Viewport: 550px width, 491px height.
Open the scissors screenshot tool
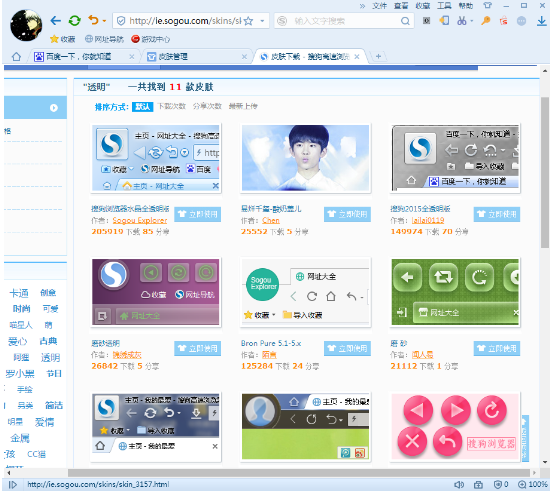pyautogui.click(x=462, y=21)
